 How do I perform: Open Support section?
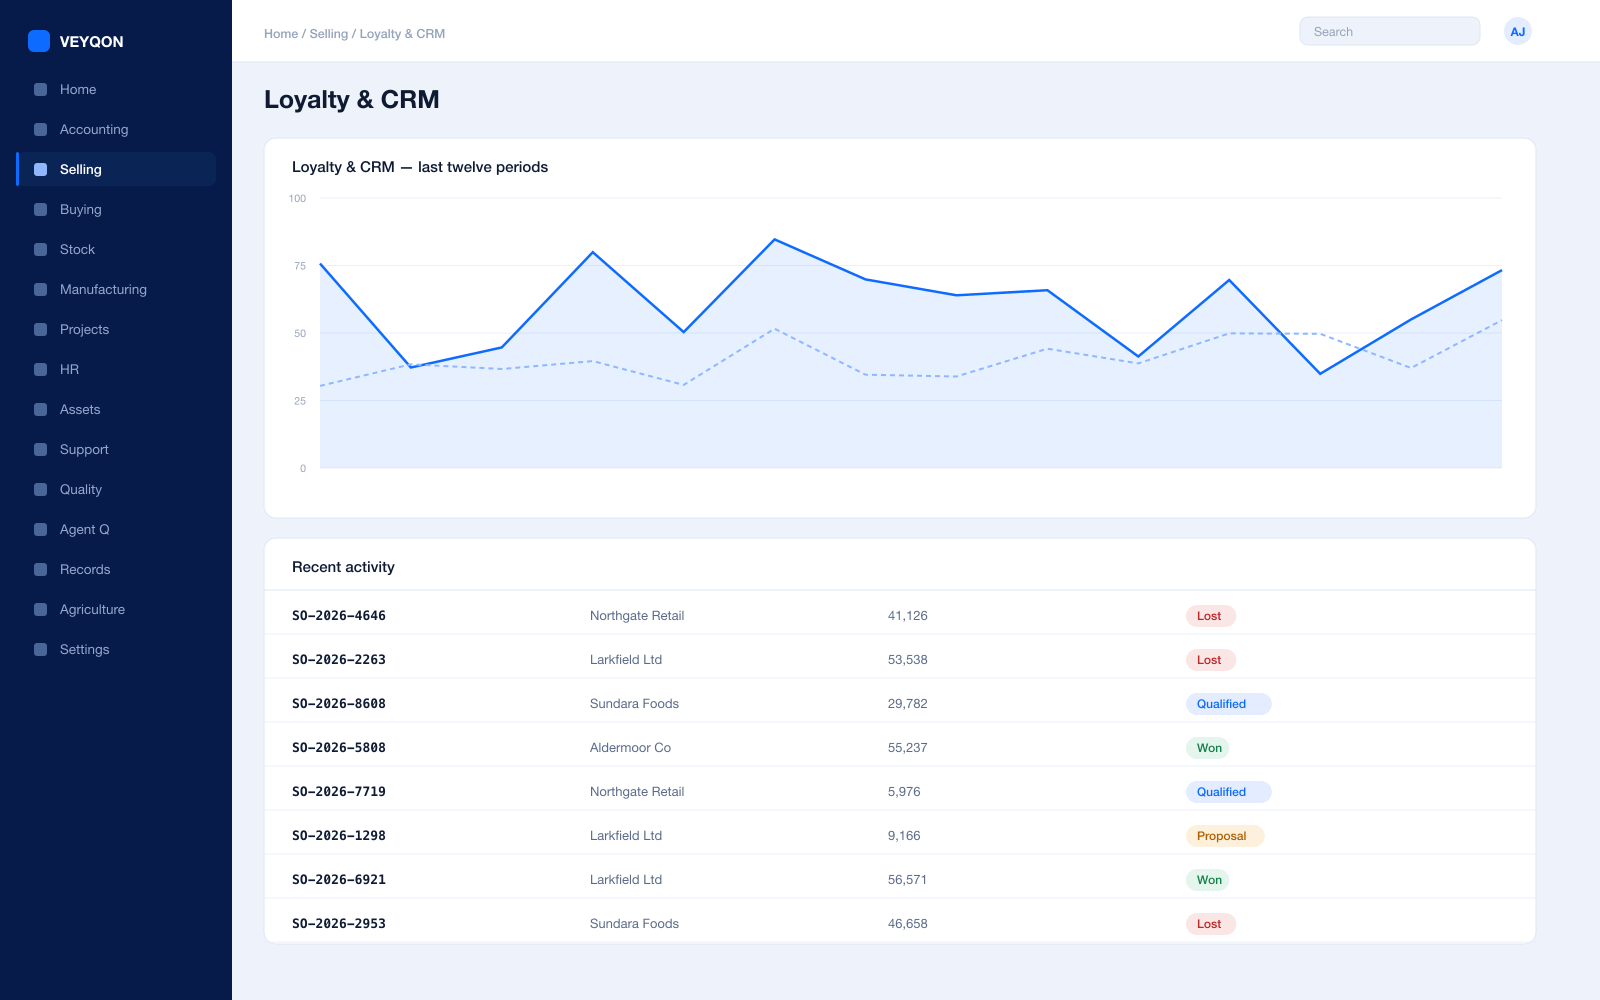tap(116, 449)
